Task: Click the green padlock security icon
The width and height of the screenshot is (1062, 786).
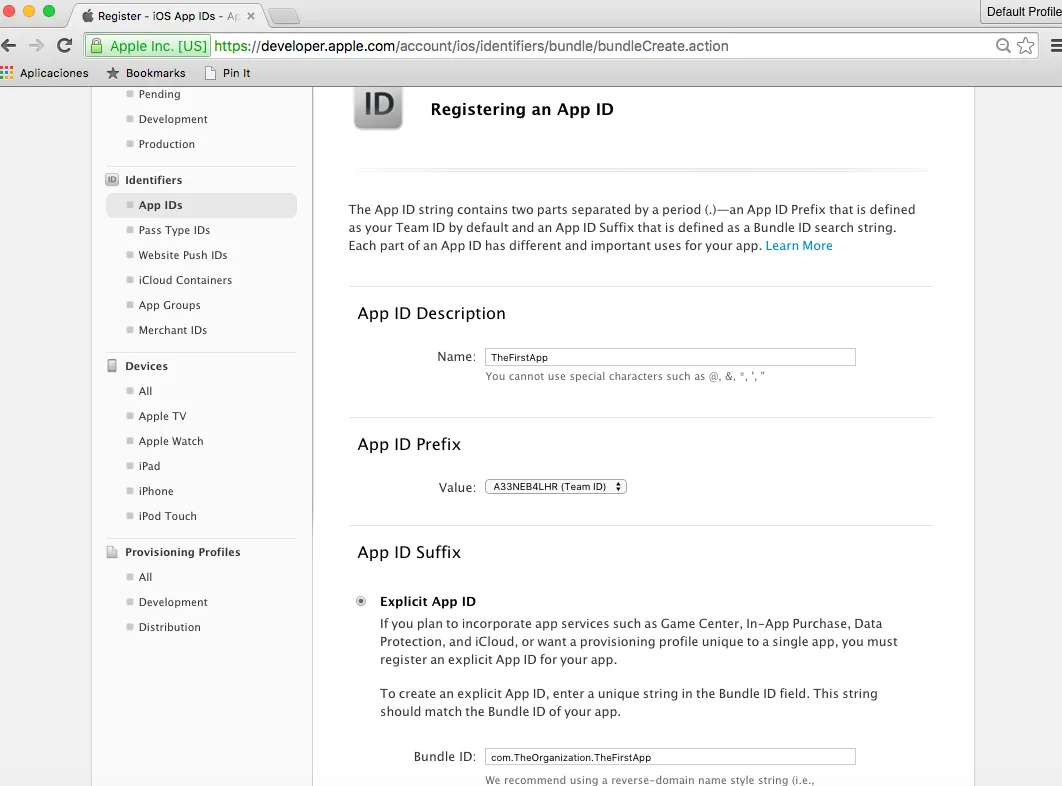Action: [x=96, y=46]
